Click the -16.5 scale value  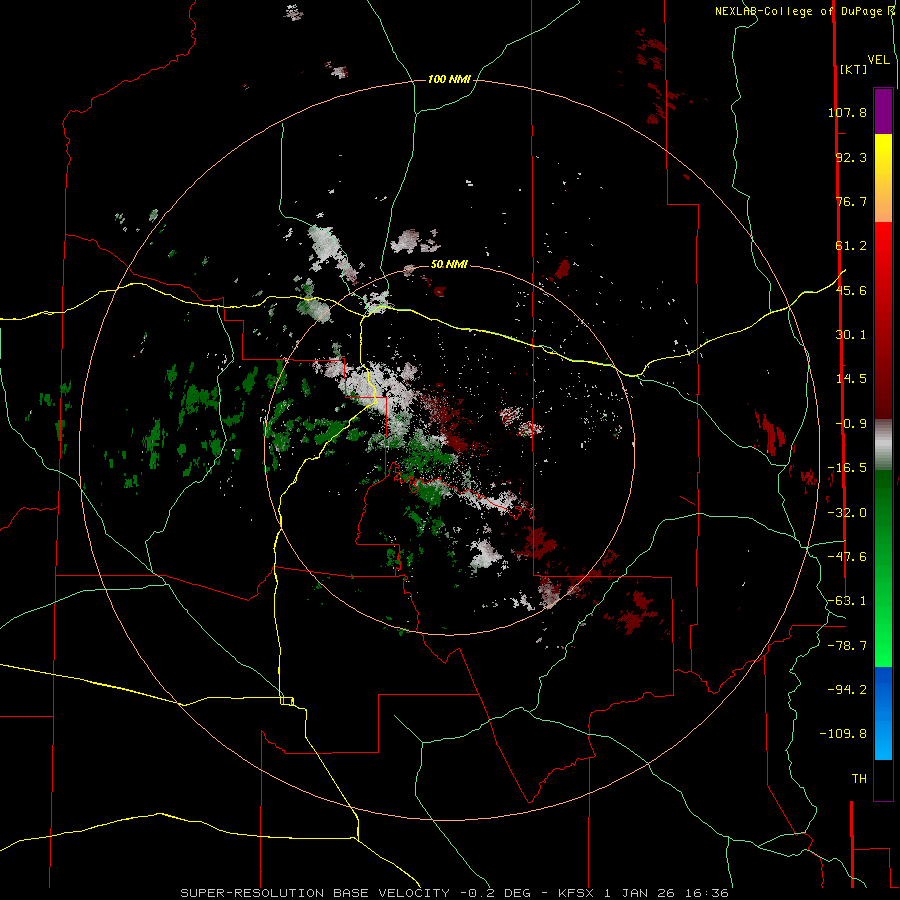pyautogui.click(x=847, y=468)
